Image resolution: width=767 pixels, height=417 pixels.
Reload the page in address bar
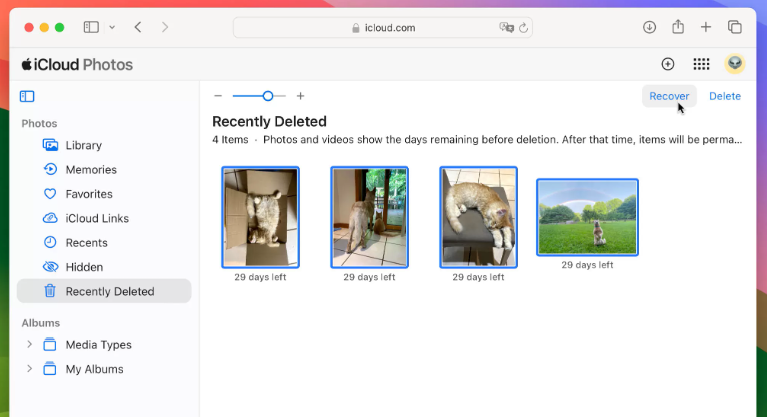tap(524, 28)
